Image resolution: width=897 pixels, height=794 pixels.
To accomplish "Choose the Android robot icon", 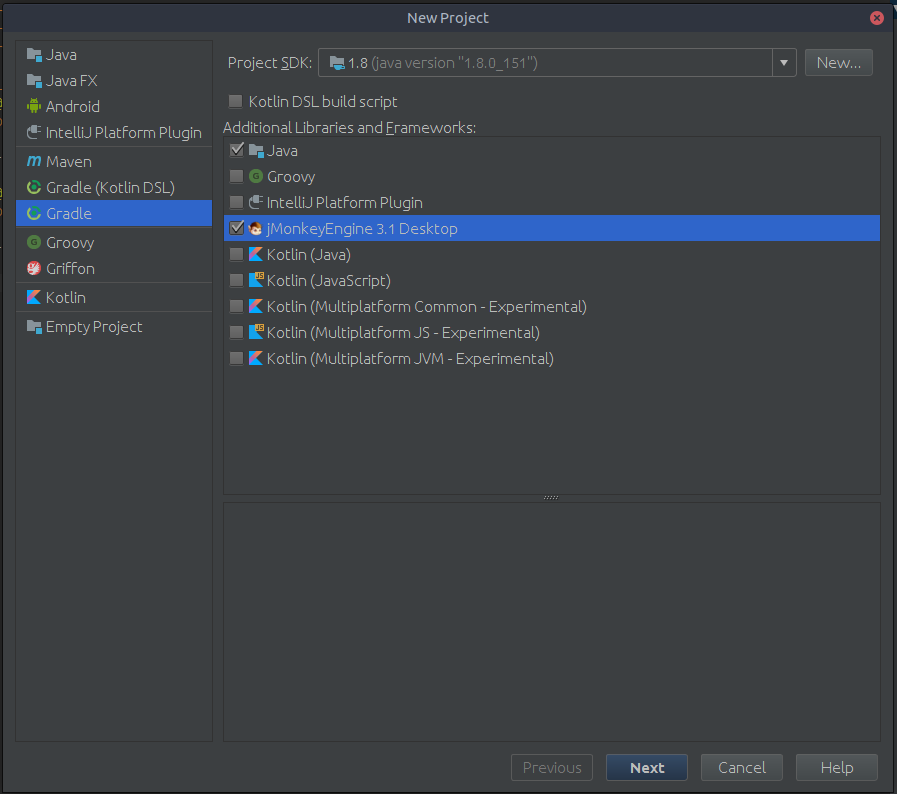I will click(x=34, y=106).
